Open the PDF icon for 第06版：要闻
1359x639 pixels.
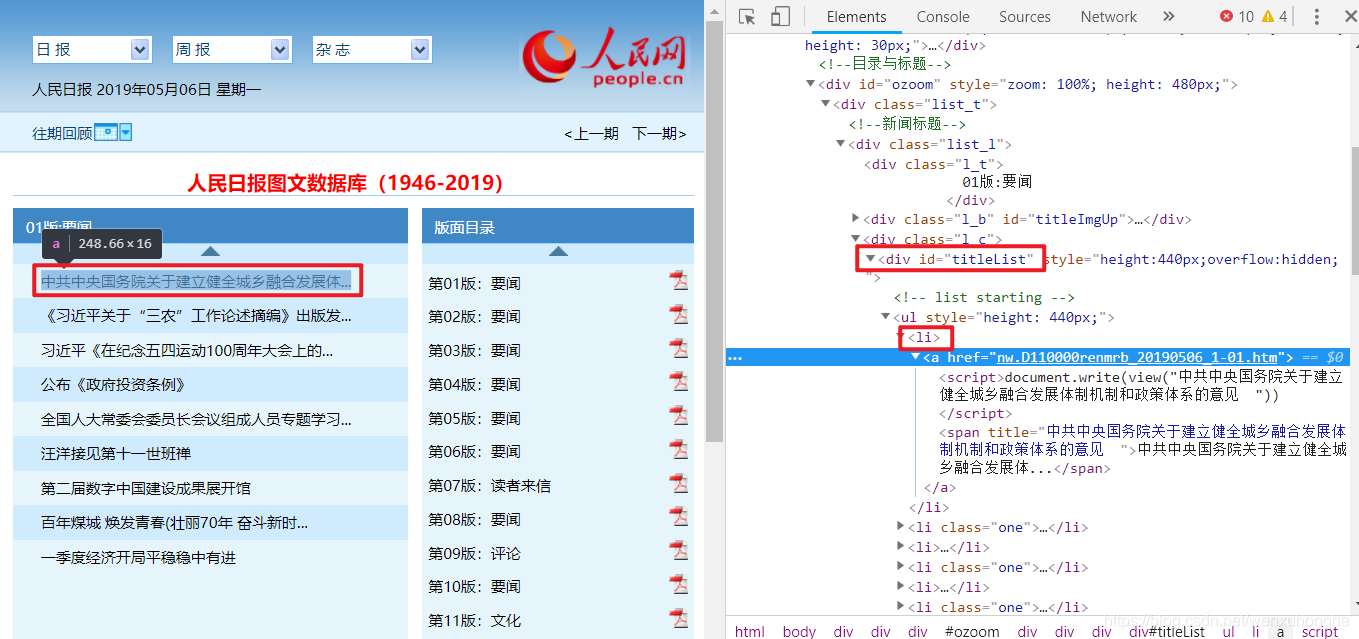(x=680, y=449)
